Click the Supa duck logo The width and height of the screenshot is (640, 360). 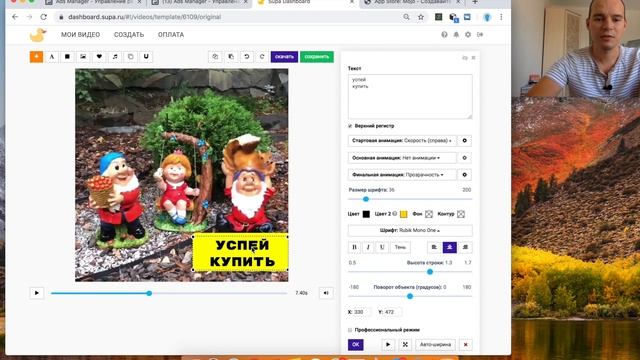click(x=38, y=35)
